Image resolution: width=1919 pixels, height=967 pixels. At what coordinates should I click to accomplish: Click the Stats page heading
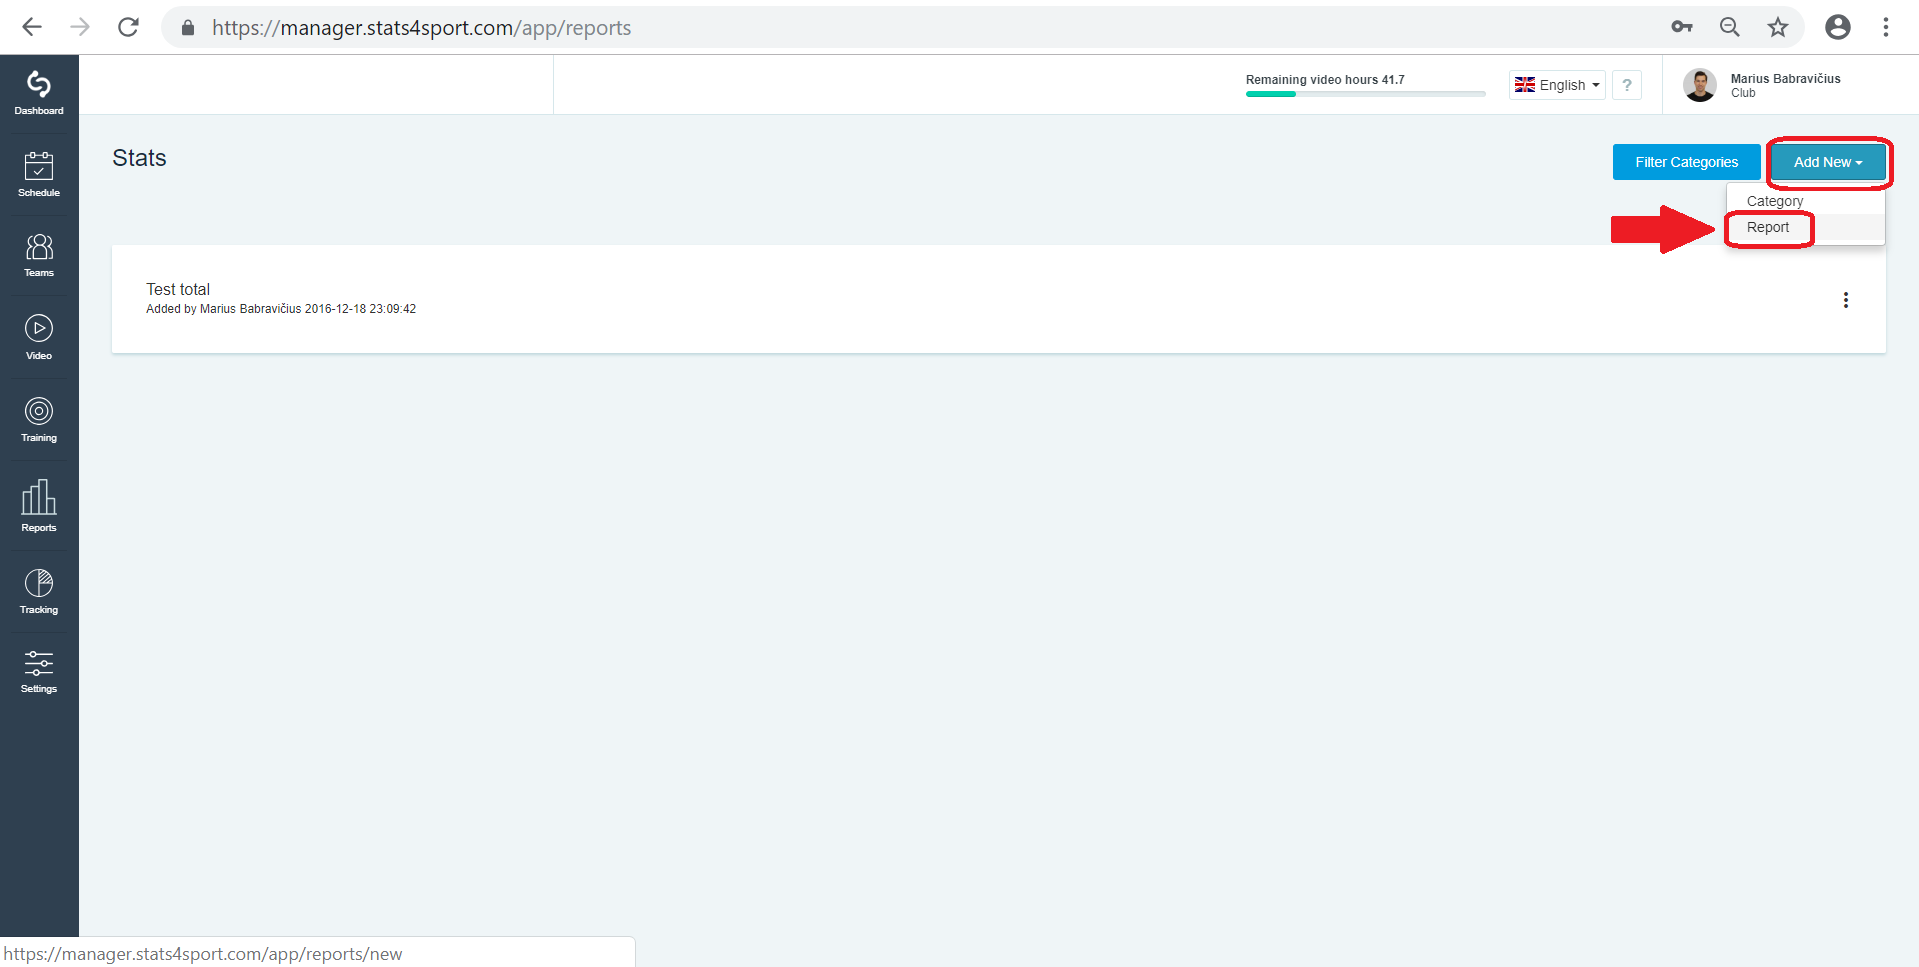139,158
